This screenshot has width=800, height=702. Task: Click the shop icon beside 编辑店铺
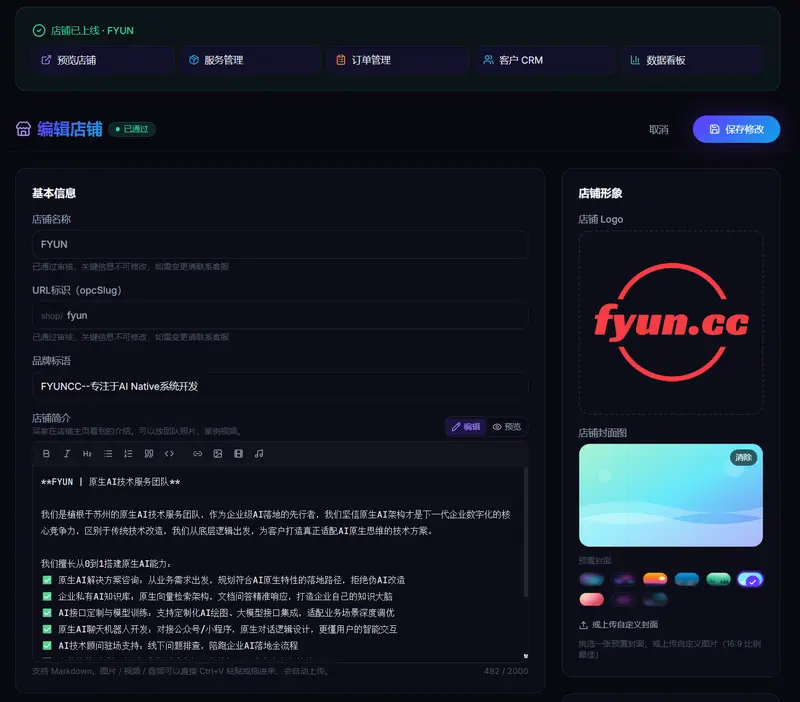point(23,129)
